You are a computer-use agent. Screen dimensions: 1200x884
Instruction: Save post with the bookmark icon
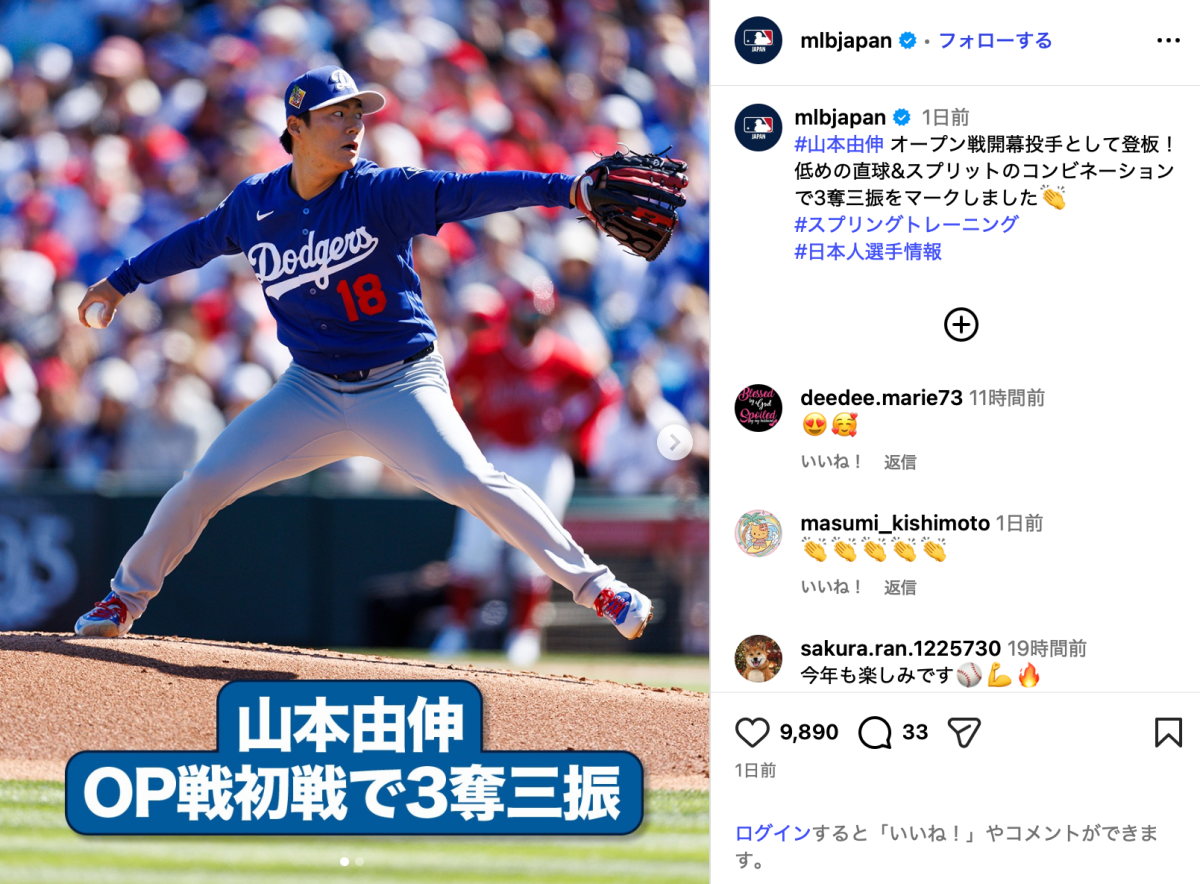coord(1168,733)
